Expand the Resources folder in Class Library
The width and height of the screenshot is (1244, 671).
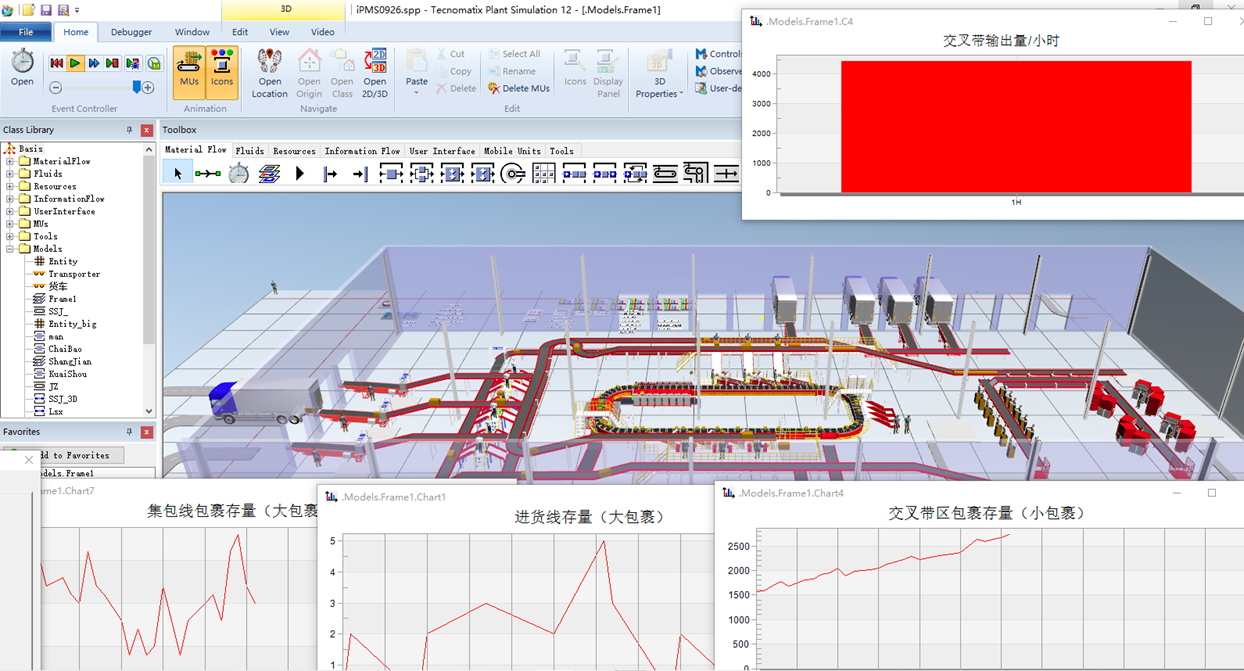[10, 186]
